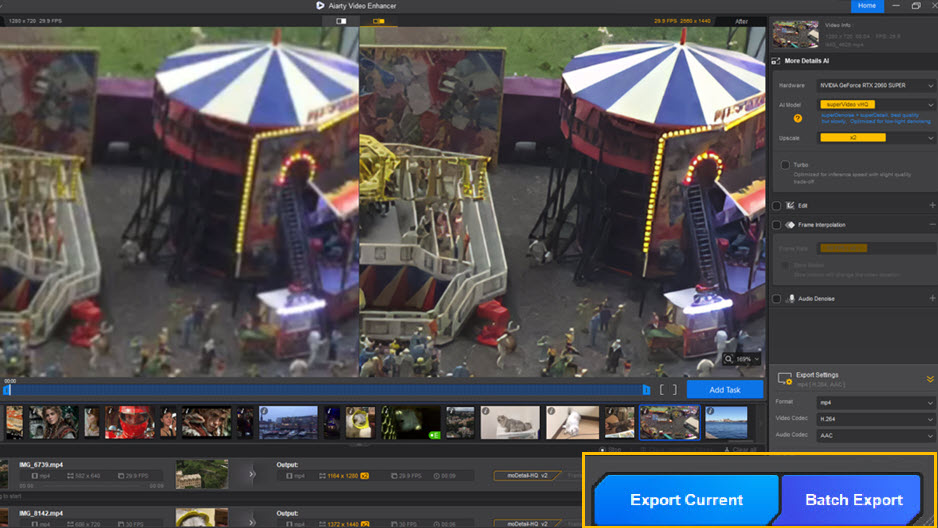Collapse Export Settings with double chevron

tap(930, 379)
